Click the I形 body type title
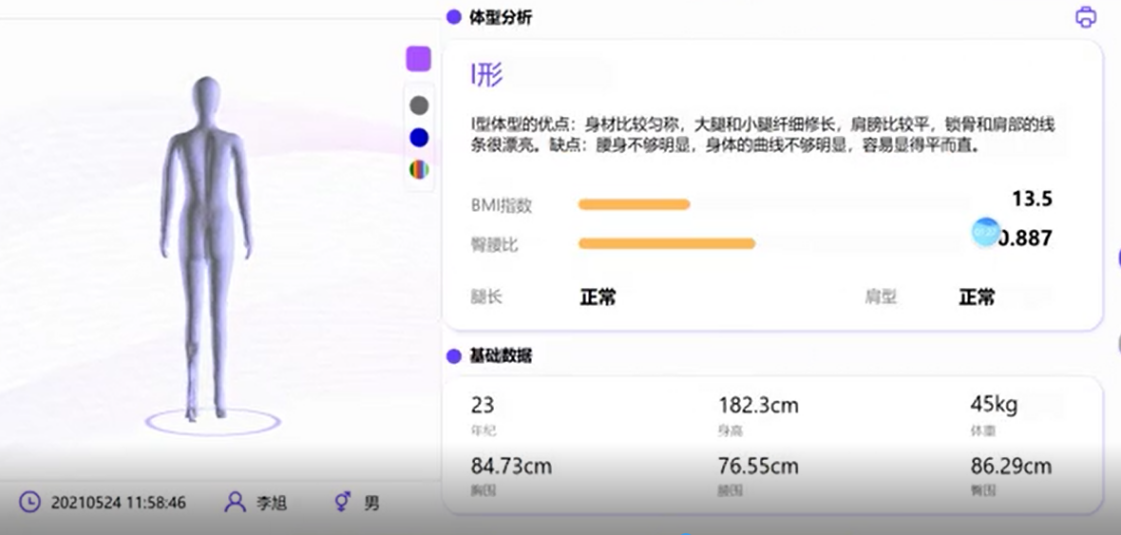 pyautogui.click(x=487, y=75)
